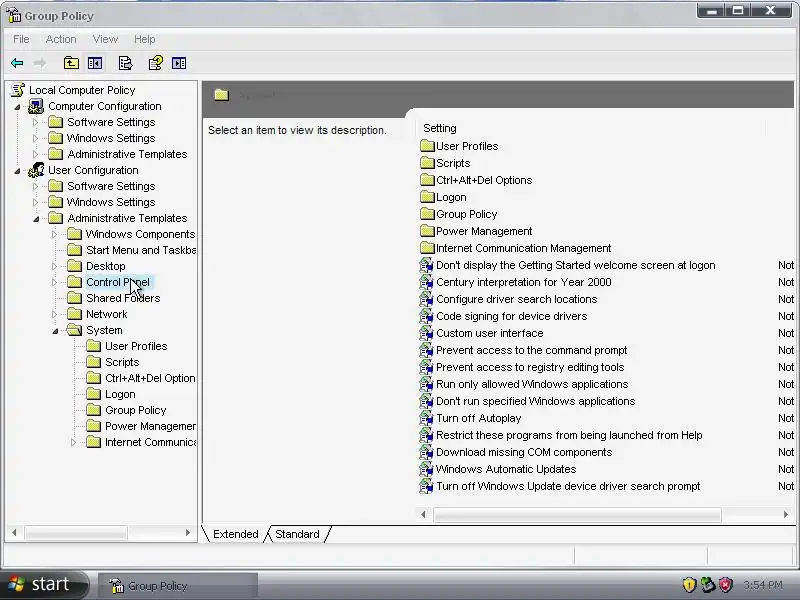
Task: Click the User Profiles folder icon in Setting list
Action: pos(427,146)
